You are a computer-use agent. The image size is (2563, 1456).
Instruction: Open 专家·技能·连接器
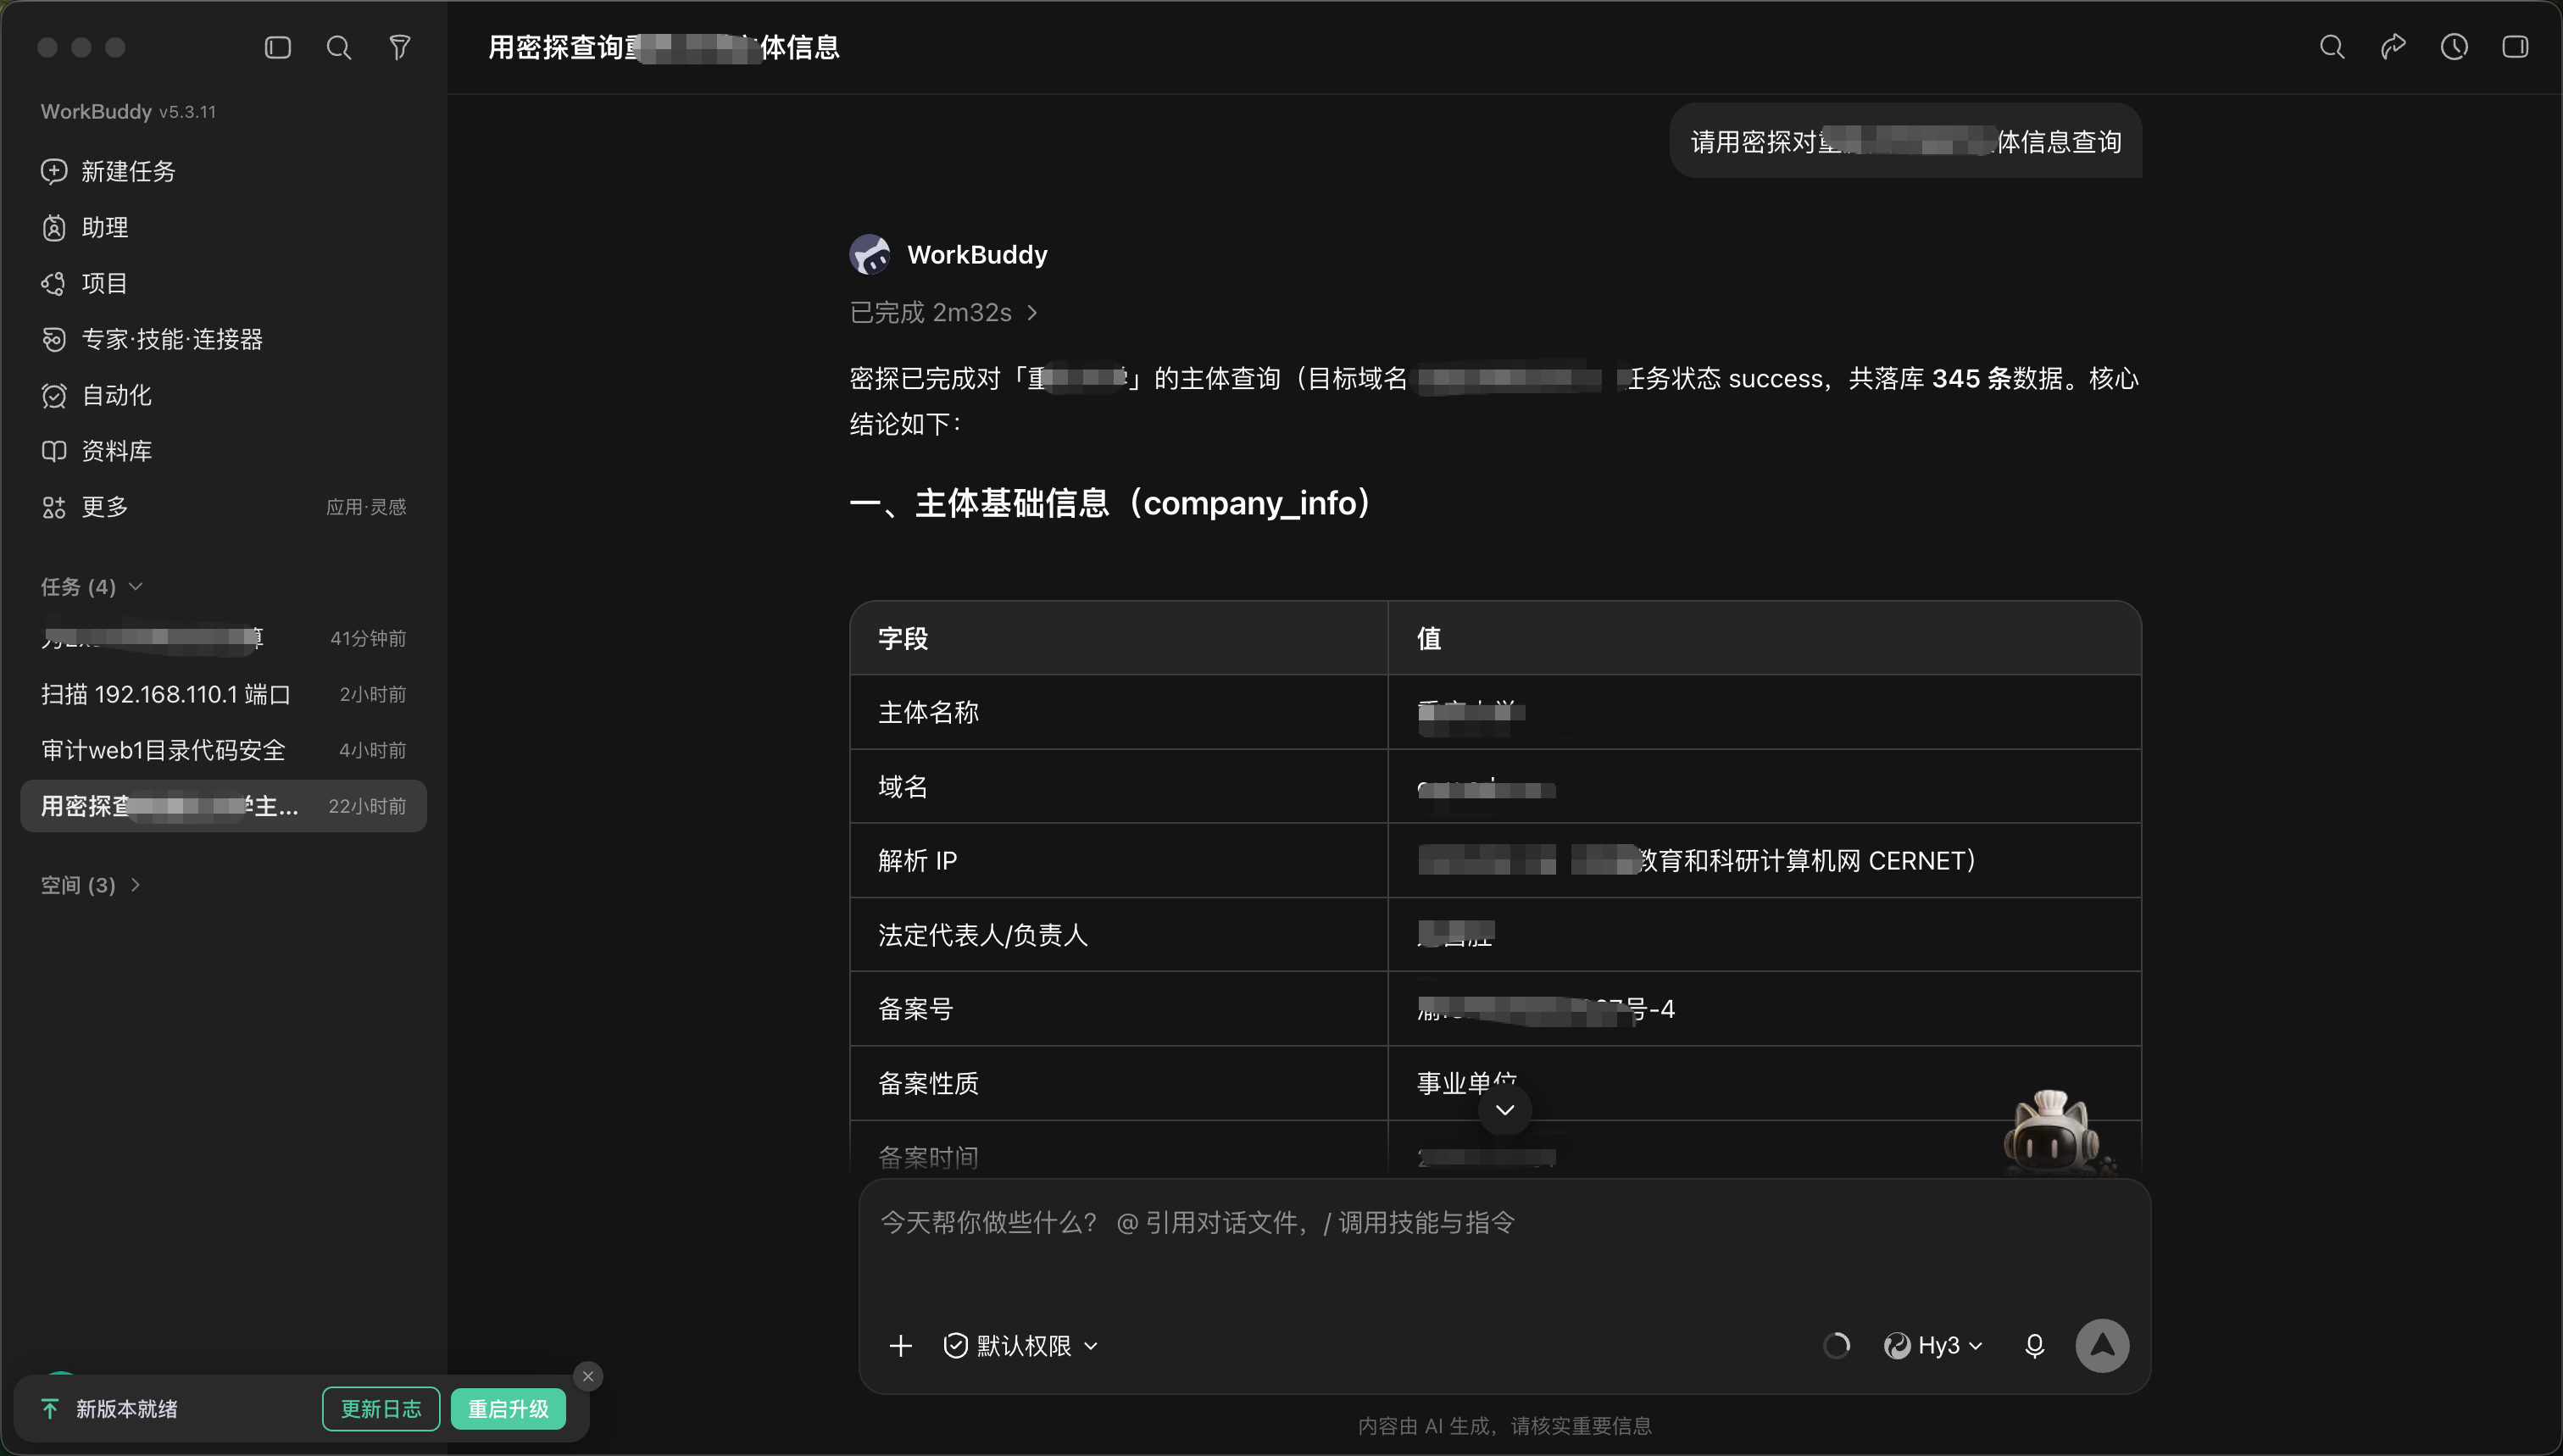point(223,339)
